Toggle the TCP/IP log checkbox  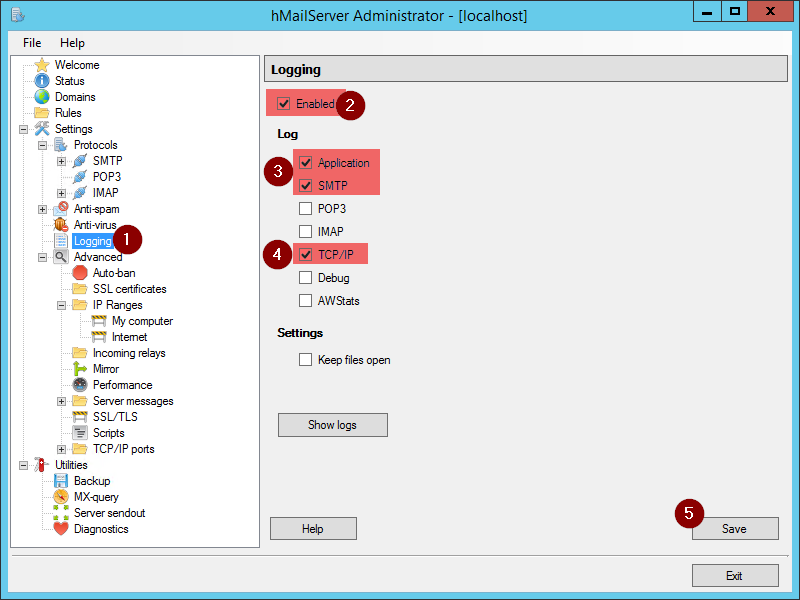tap(305, 254)
